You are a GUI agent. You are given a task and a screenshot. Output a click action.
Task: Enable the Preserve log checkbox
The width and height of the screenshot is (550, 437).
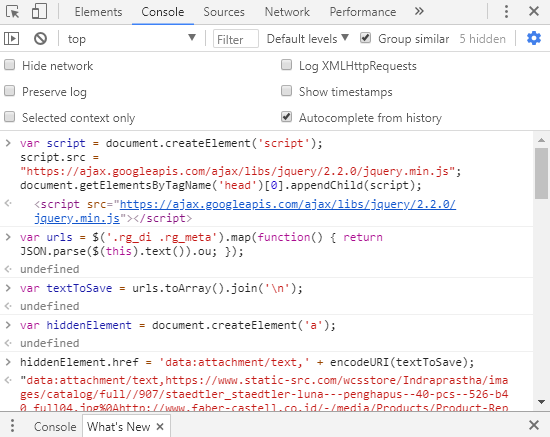(x=9, y=91)
